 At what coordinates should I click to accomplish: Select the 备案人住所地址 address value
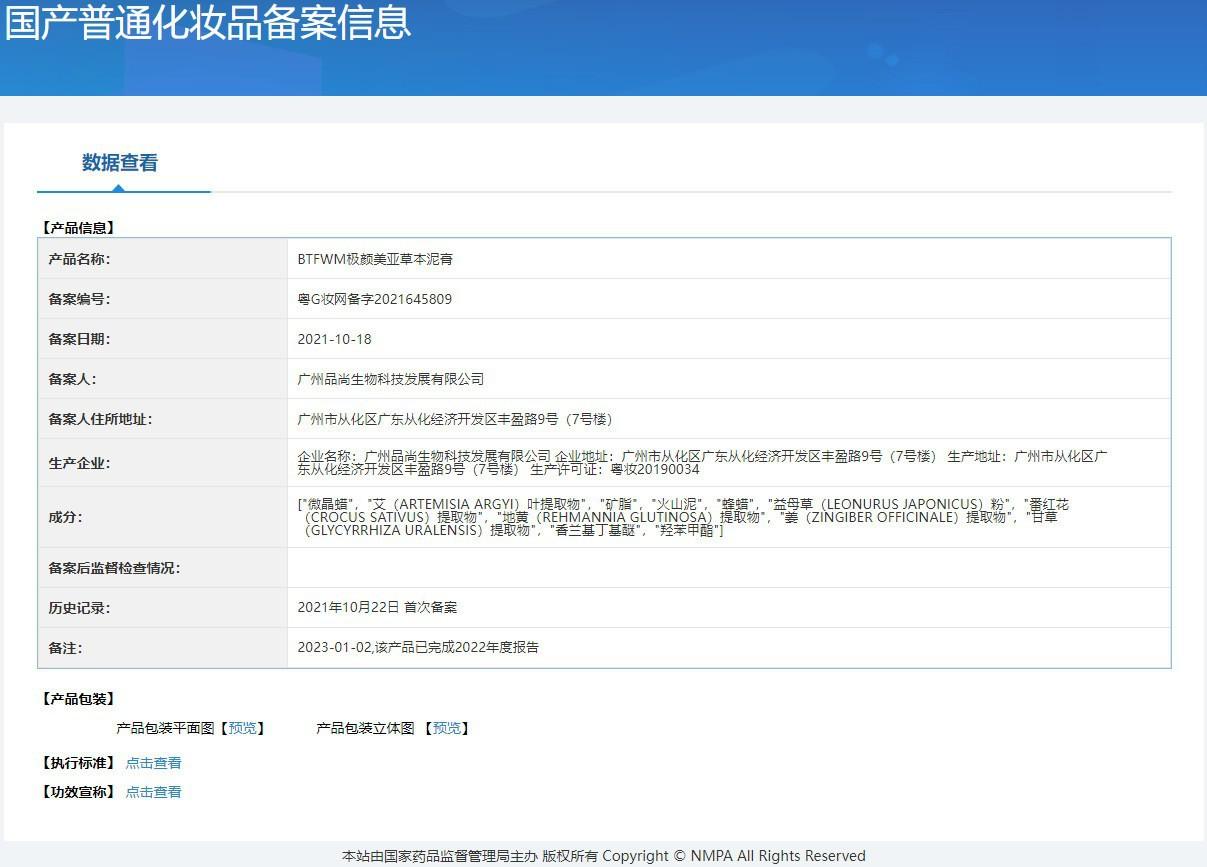click(455, 419)
